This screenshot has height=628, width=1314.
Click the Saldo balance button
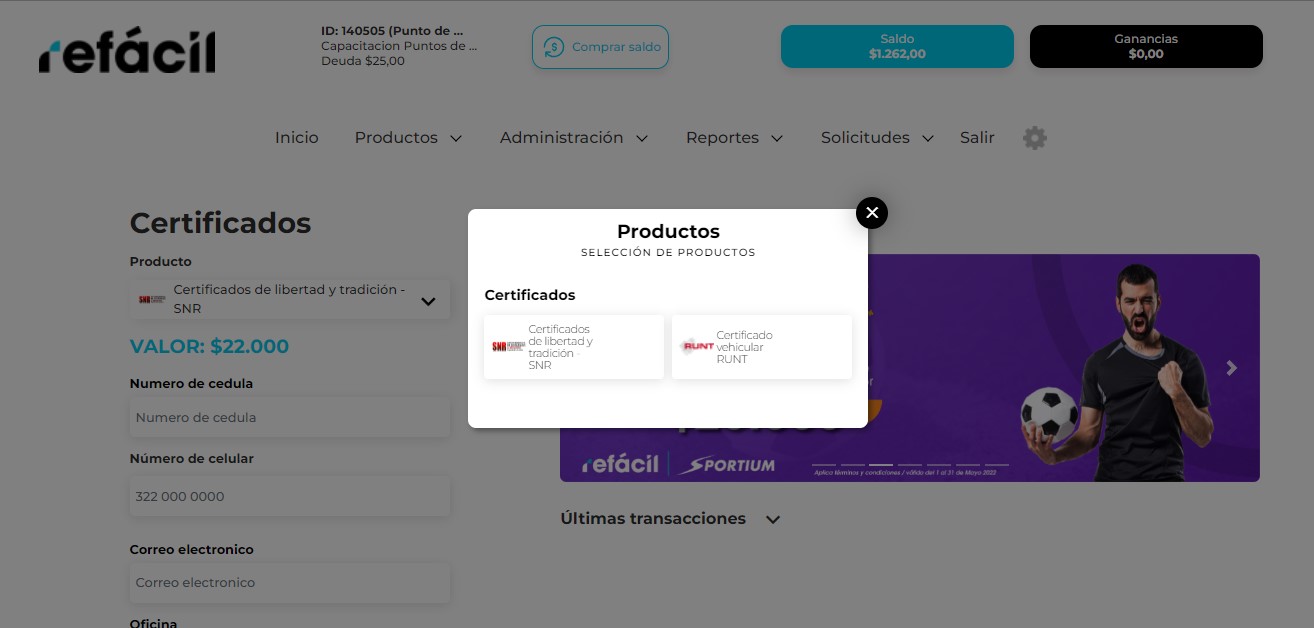[x=897, y=47]
